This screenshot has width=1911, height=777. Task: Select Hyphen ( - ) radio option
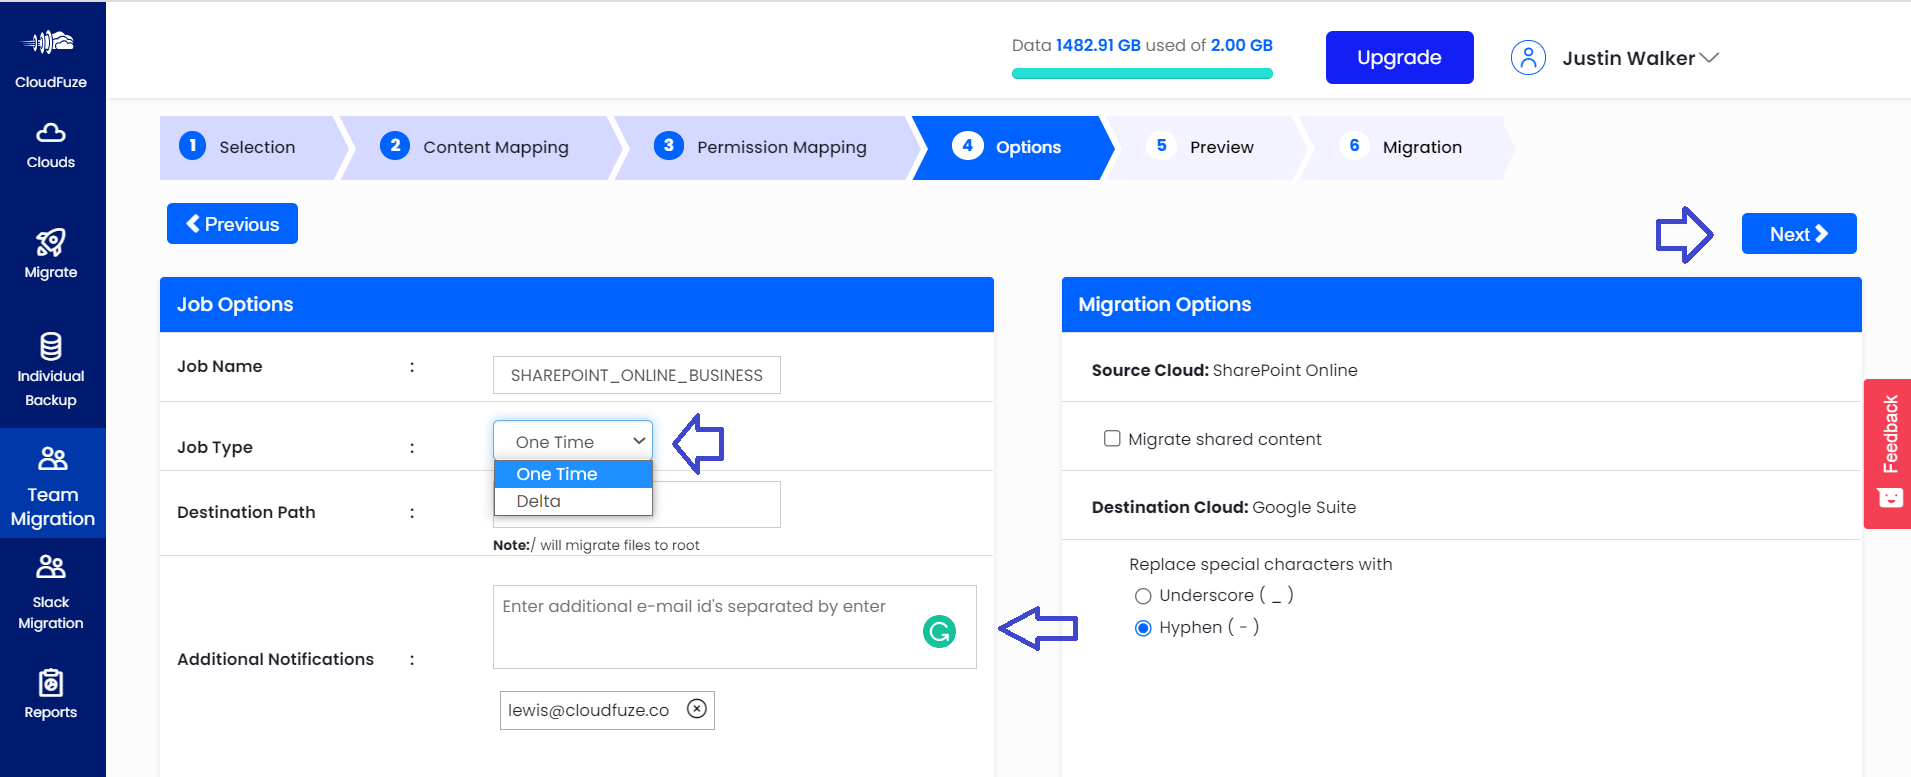tap(1143, 628)
